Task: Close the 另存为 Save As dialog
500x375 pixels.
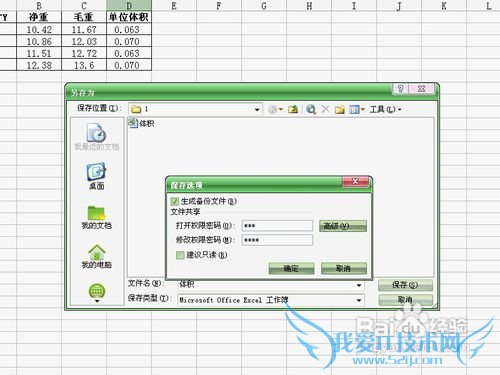Action: pyautogui.click(x=421, y=89)
